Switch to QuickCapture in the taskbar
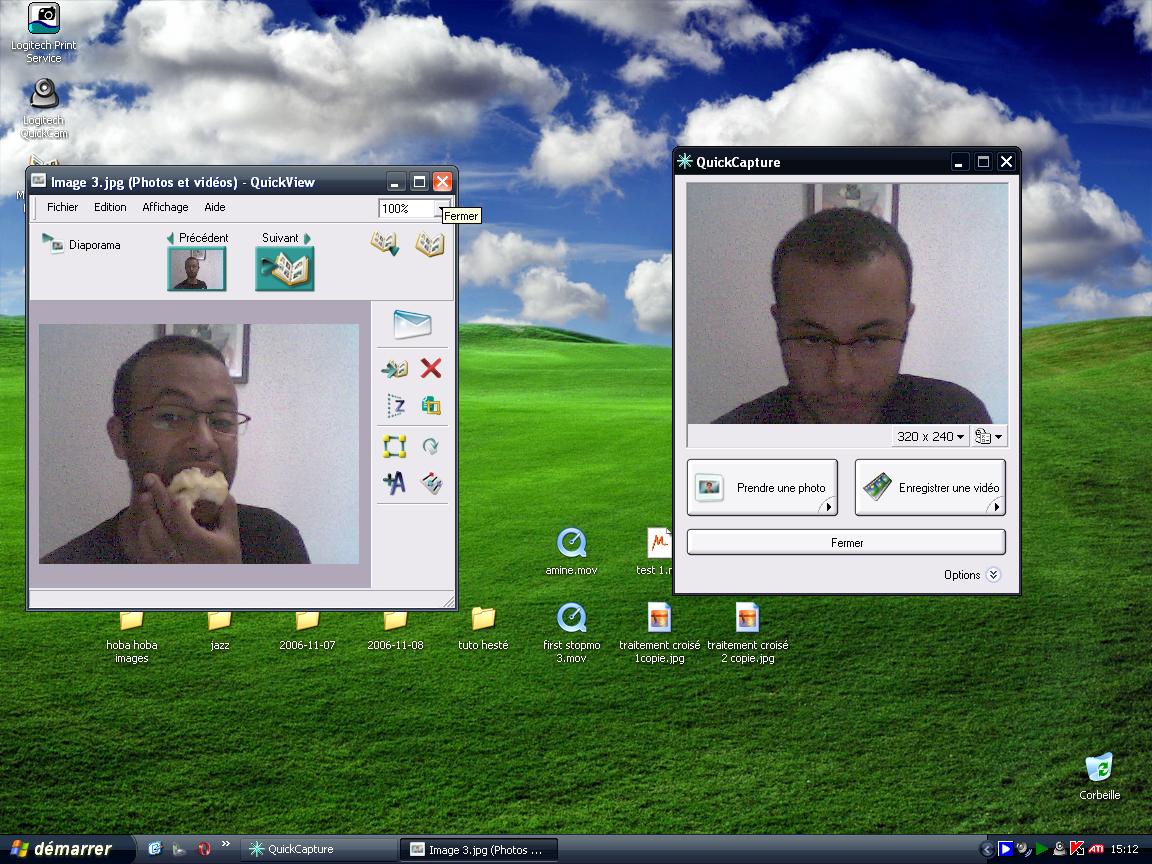1152x864 pixels. (319, 849)
